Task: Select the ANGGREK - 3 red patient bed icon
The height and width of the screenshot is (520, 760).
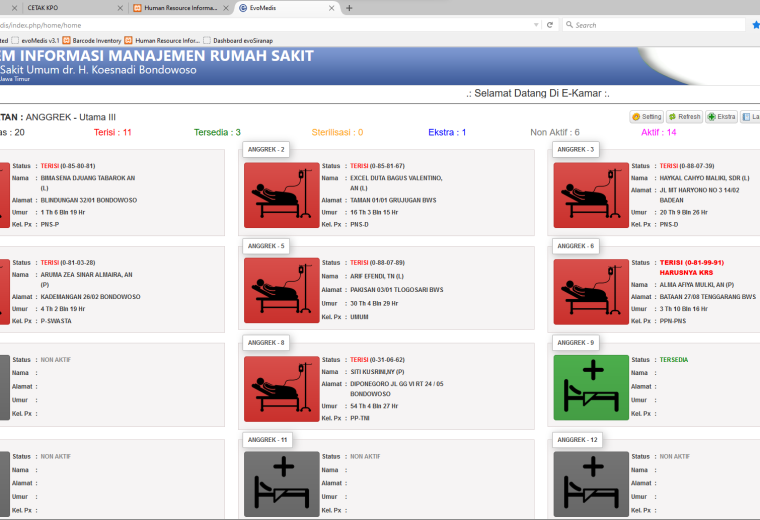Action: 591,195
